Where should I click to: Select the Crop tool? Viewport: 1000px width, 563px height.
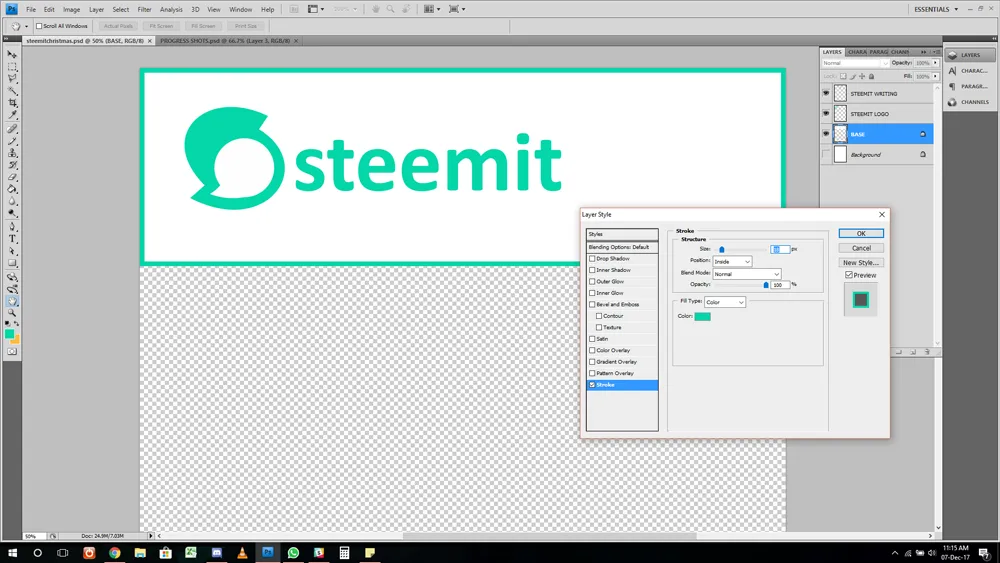pyautogui.click(x=12, y=103)
